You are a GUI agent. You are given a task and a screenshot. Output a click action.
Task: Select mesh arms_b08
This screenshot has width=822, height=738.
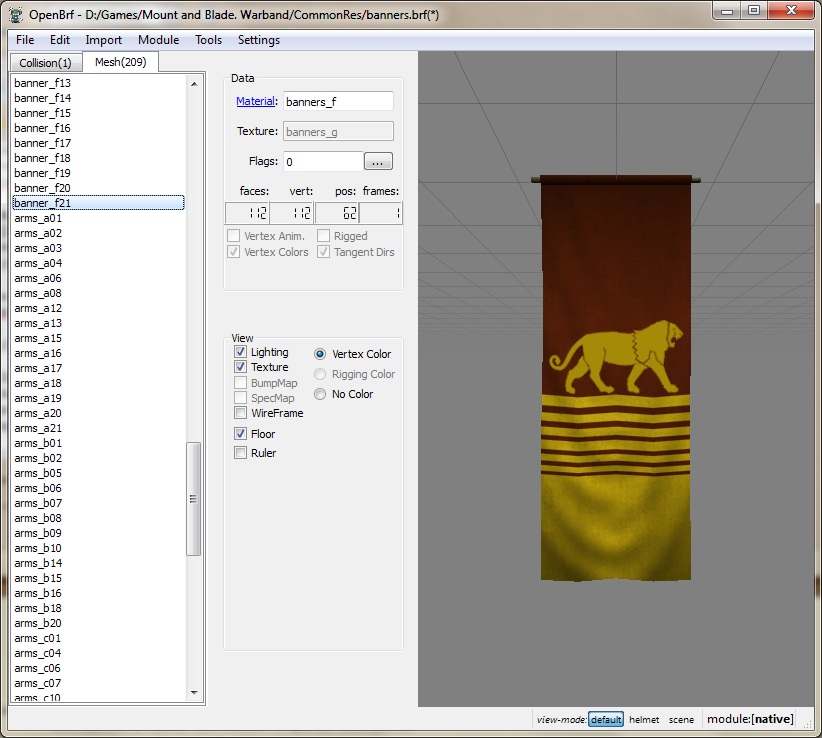99,518
